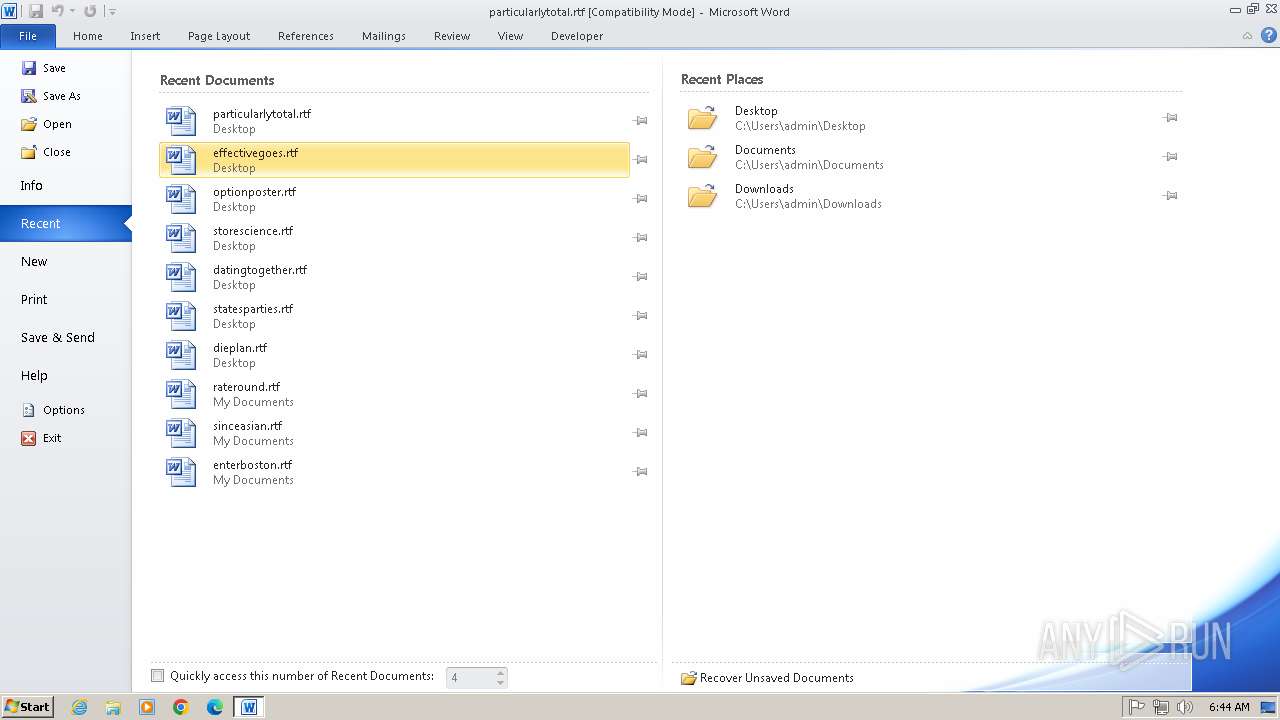Viewport: 1280px width, 720px height.
Task: Click the Save icon in Quick Access Toolbar
Action: coord(36,11)
